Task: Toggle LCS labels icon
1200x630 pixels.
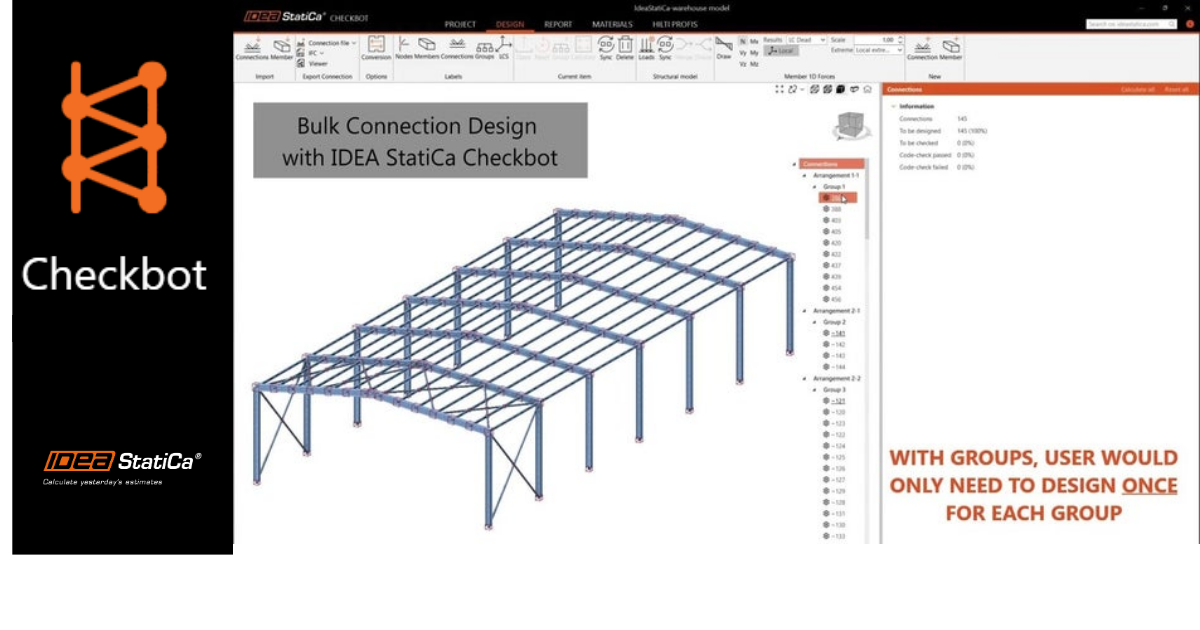Action: [x=504, y=44]
